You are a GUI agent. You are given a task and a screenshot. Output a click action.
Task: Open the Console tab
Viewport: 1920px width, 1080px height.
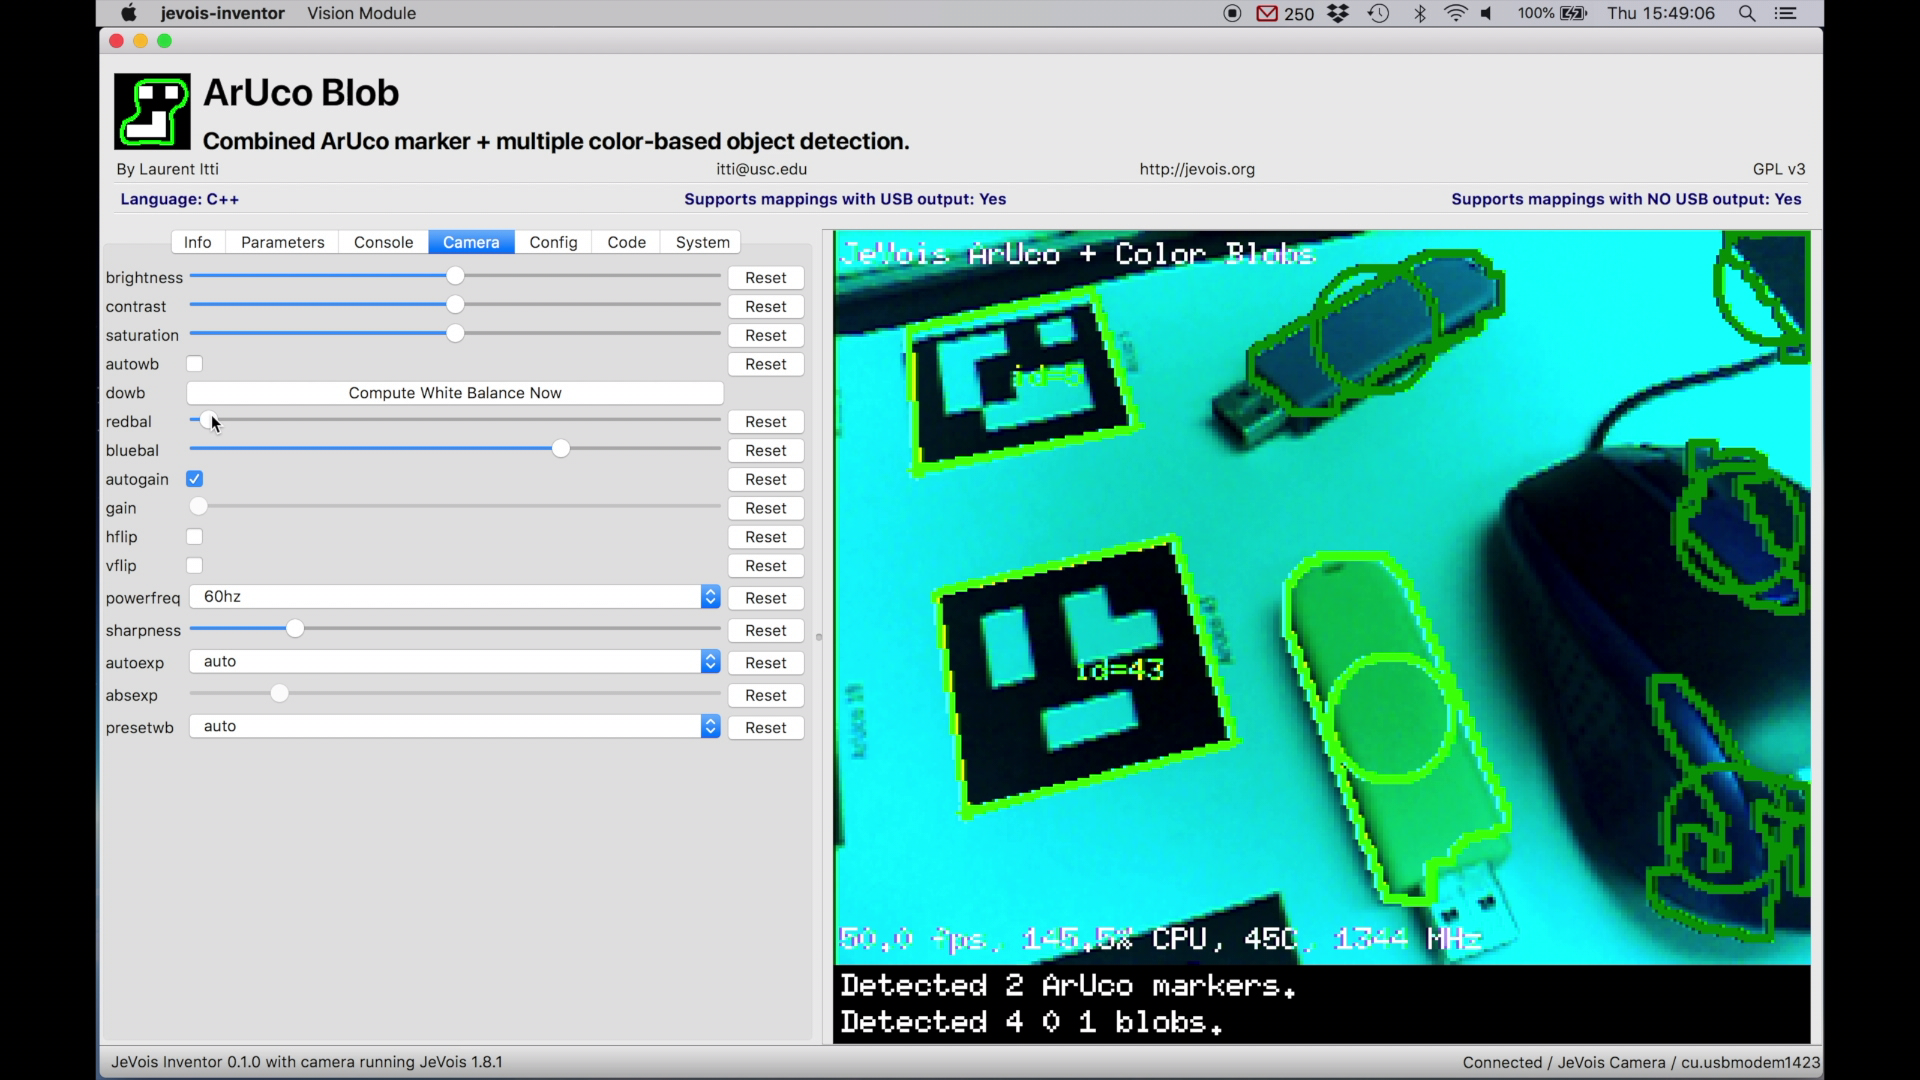[383, 242]
